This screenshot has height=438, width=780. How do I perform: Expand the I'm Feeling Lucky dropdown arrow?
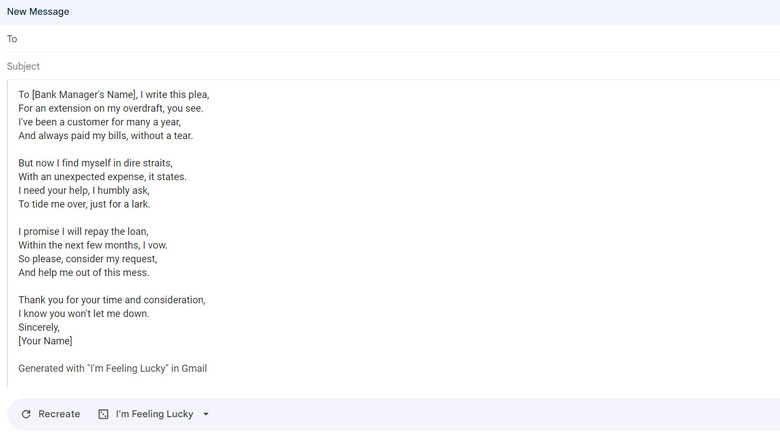coord(206,414)
